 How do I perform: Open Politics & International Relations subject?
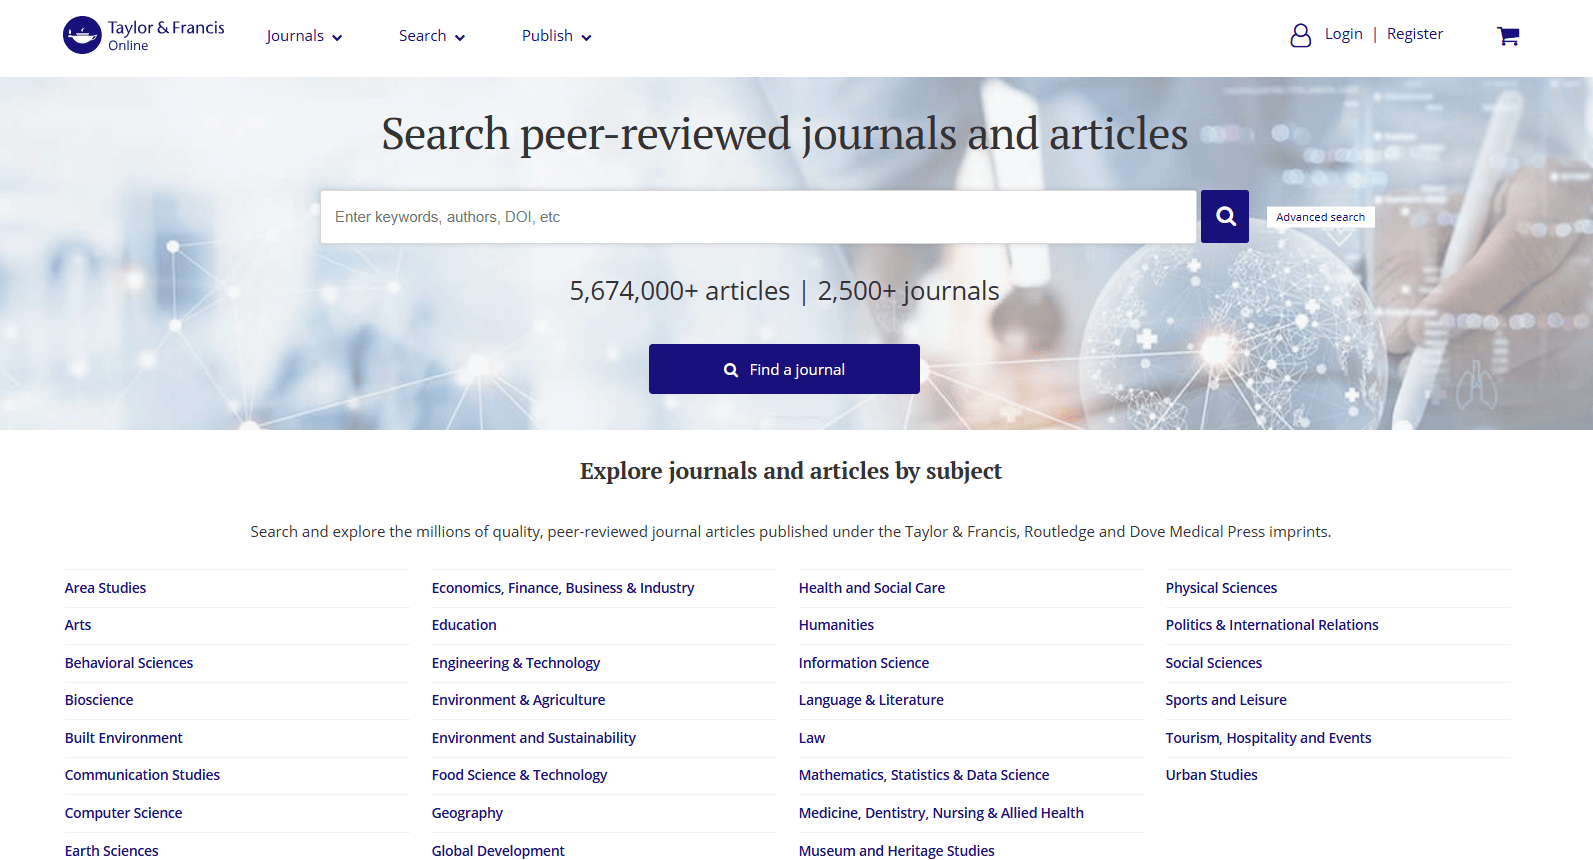1272,625
